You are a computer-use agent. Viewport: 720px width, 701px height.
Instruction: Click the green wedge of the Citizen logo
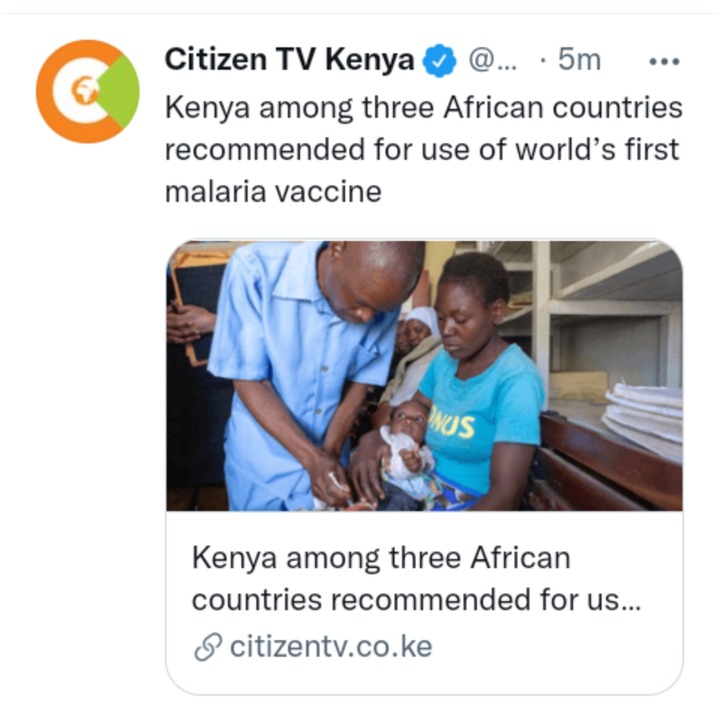120,91
